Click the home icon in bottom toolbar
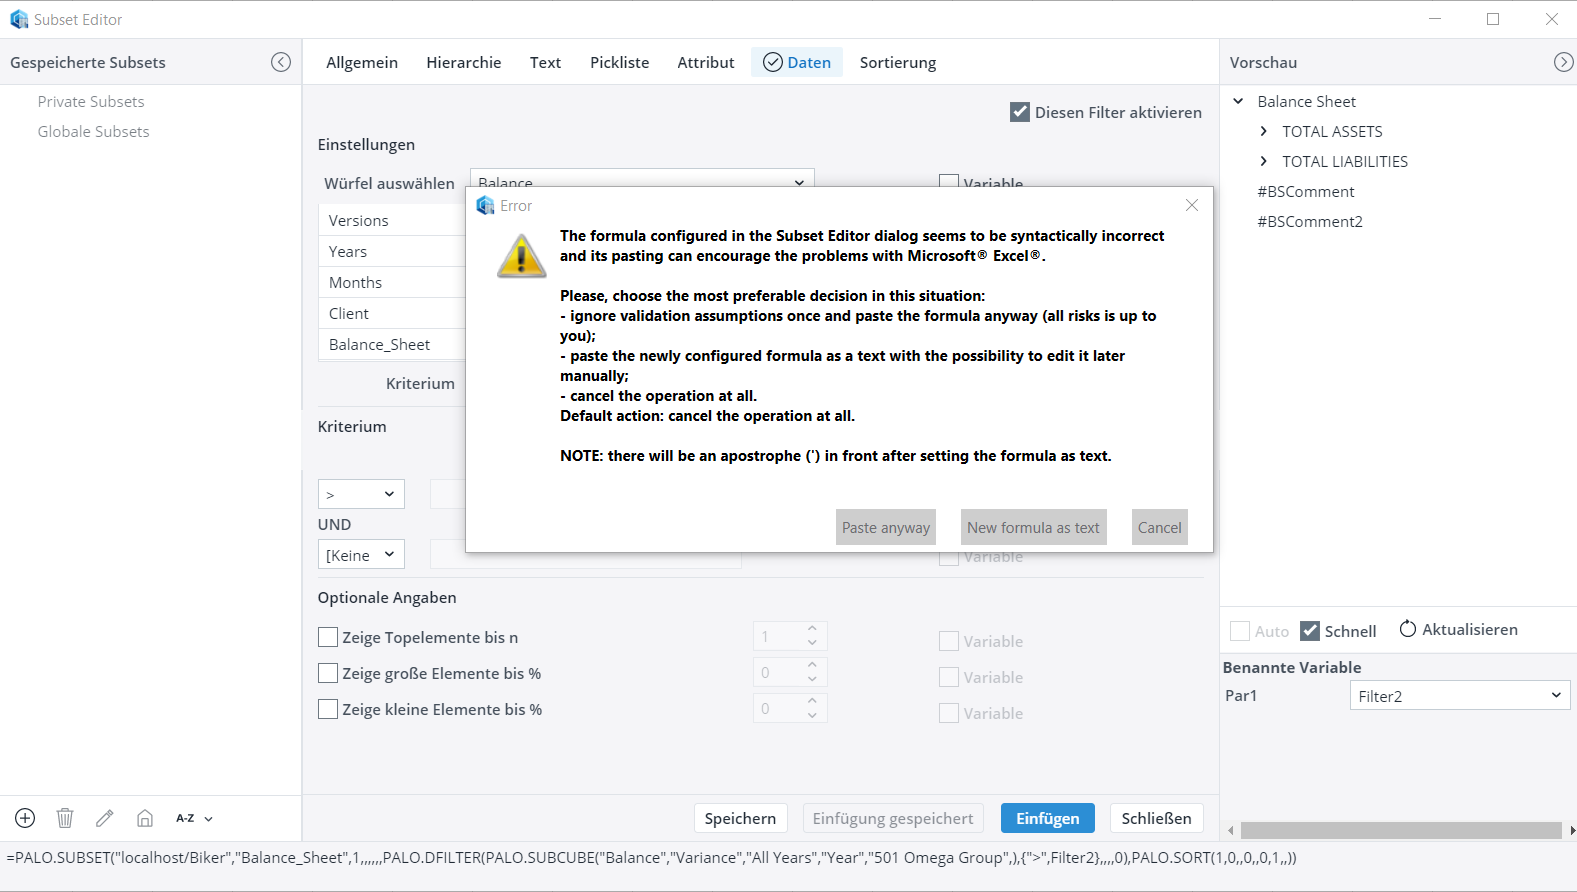 [x=145, y=818]
